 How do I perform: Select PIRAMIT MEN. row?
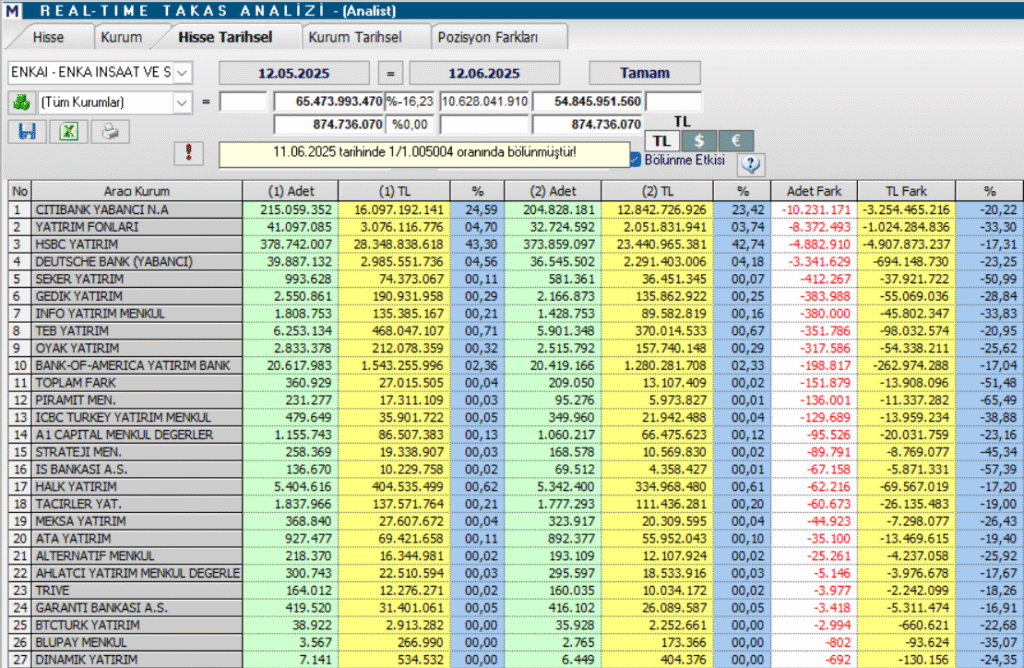tap(516, 400)
